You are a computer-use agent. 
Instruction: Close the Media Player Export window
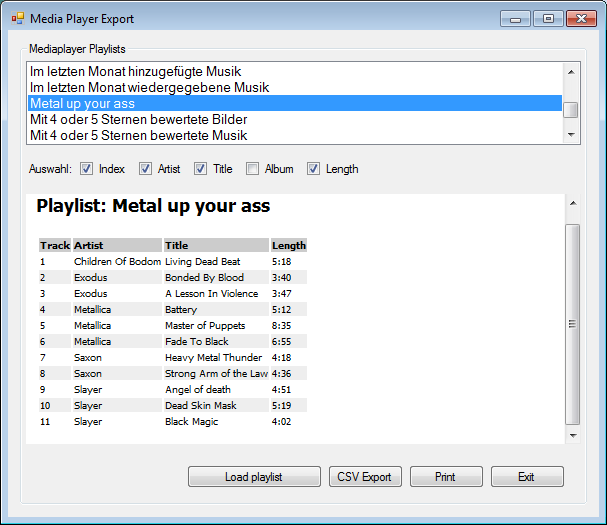coord(581,19)
